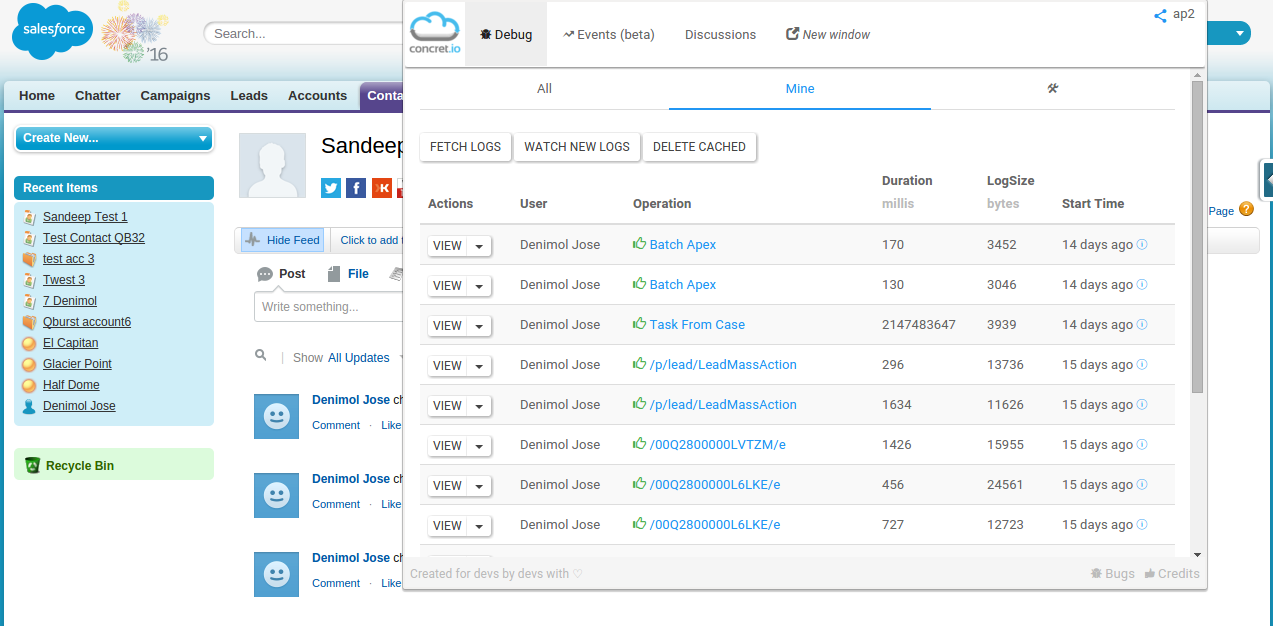This screenshot has width=1273, height=626.
Task: Expand VIEW dropdown arrow in 296 millis LeadMassAction row
Action: tap(480, 365)
